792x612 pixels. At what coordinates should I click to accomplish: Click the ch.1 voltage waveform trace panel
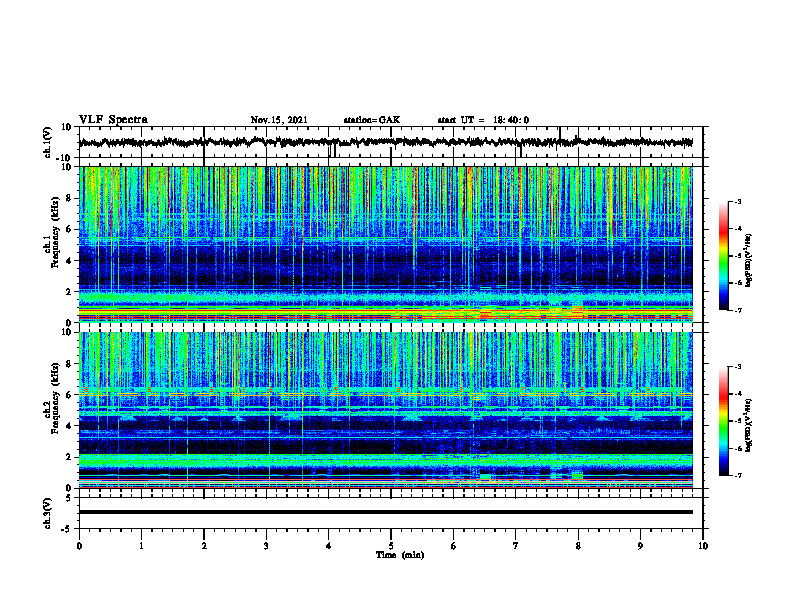[x=391, y=142]
